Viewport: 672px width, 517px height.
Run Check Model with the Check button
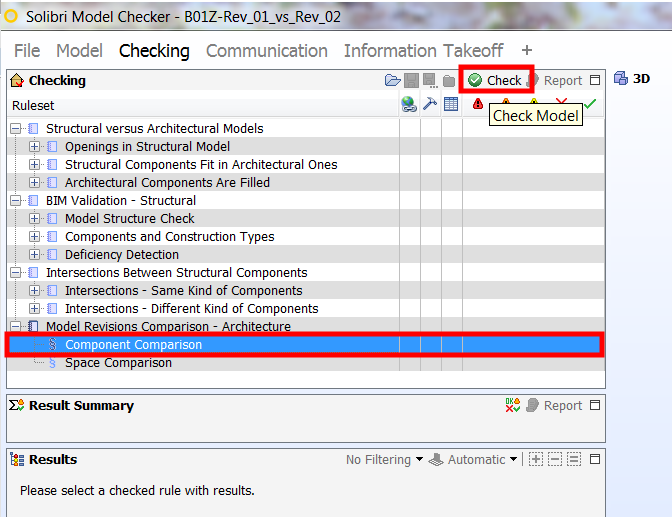pyautogui.click(x=495, y=80)
